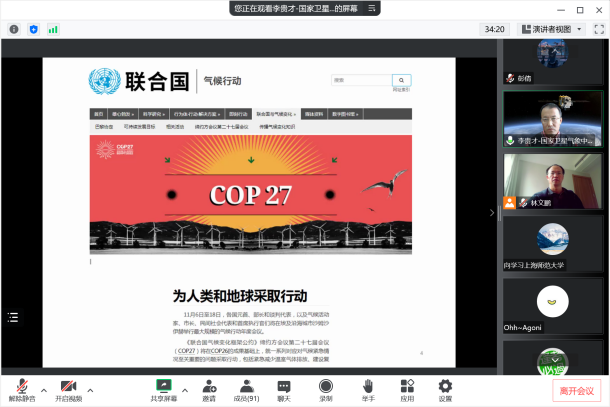Enter full screen with the corner-brackets icon

[x=599, y=29]
